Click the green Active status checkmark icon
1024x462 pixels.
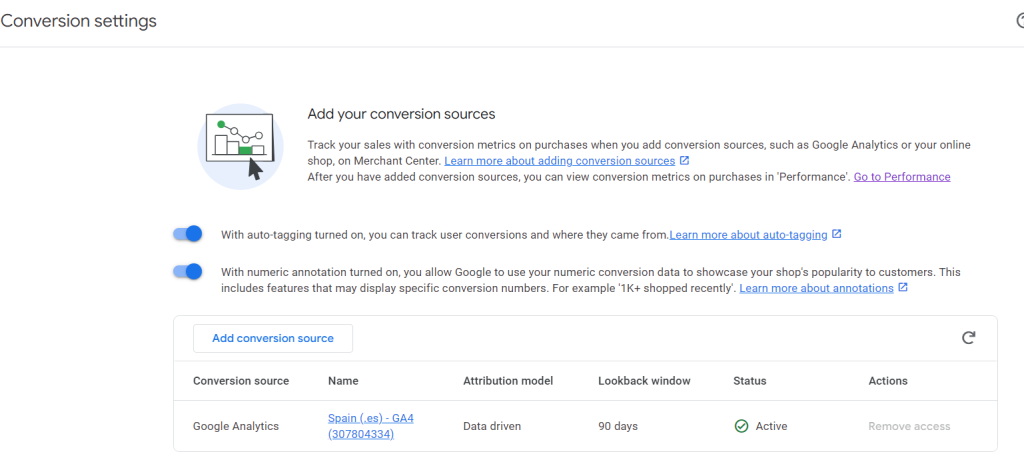741,426
